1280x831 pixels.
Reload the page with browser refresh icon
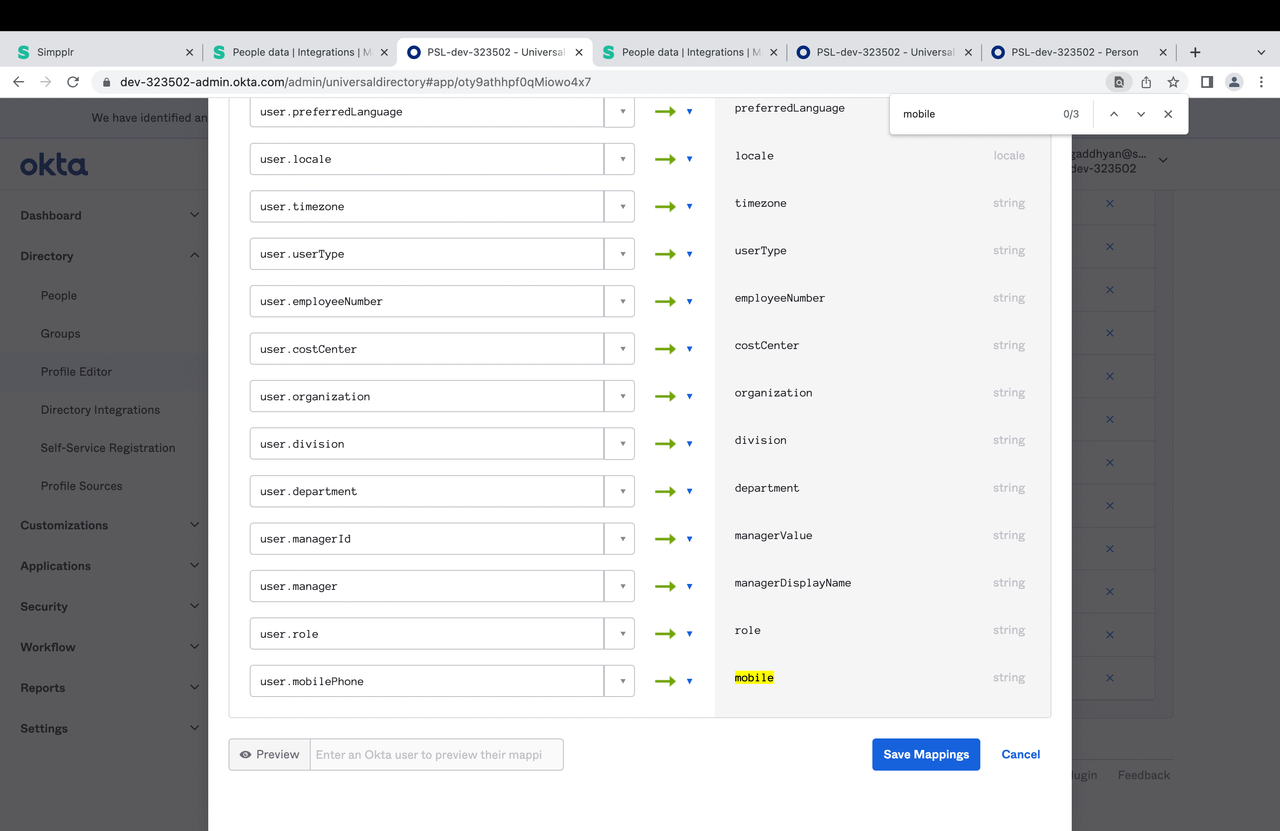click(73, 82)
